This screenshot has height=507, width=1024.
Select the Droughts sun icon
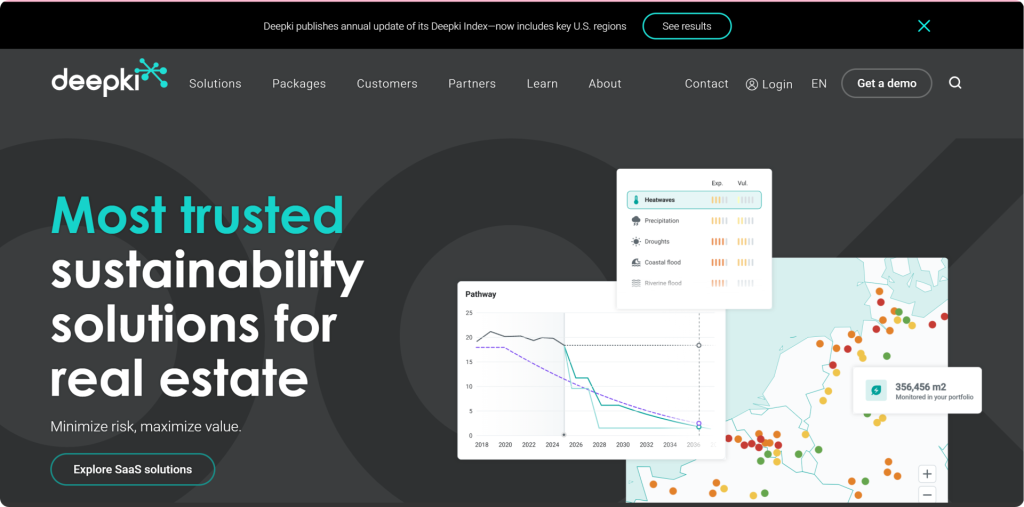point(635,242)
